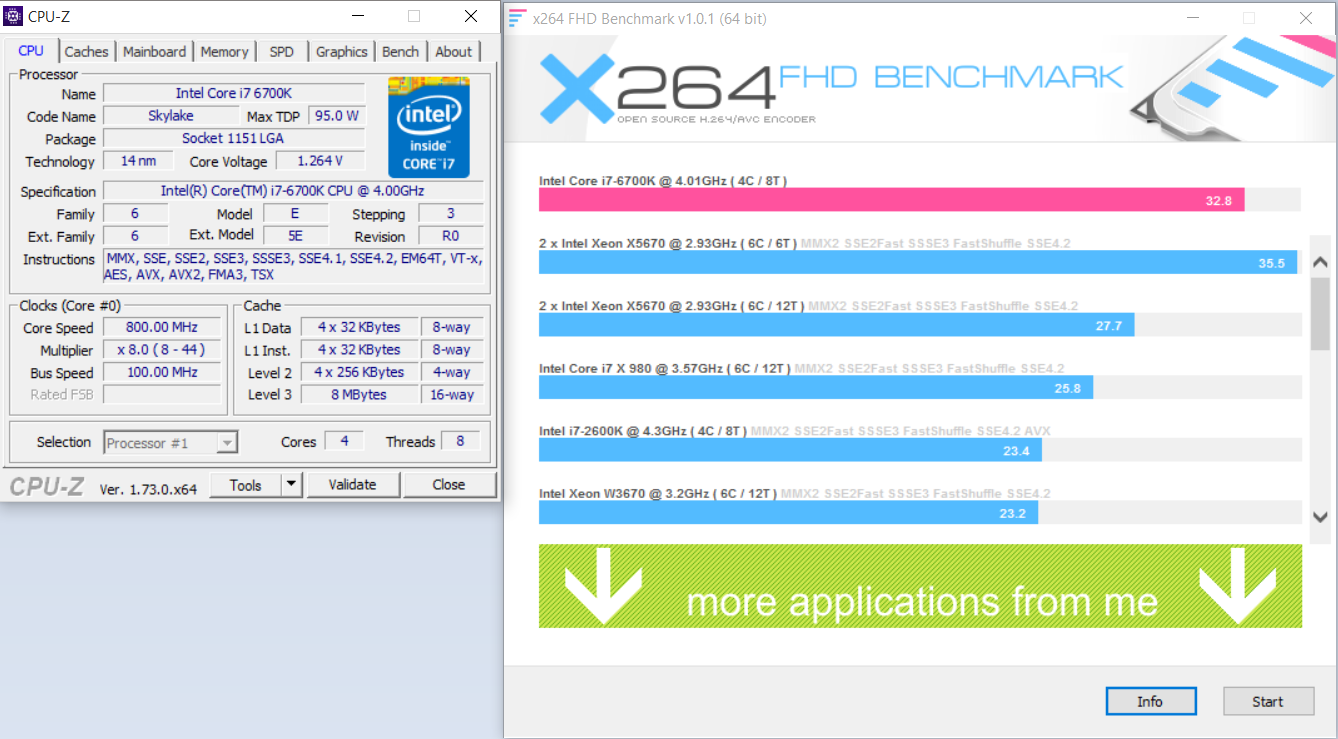Click the Technology value '14 nm'
Screen dimensions: 1338x739
click(x=138, y=161)
